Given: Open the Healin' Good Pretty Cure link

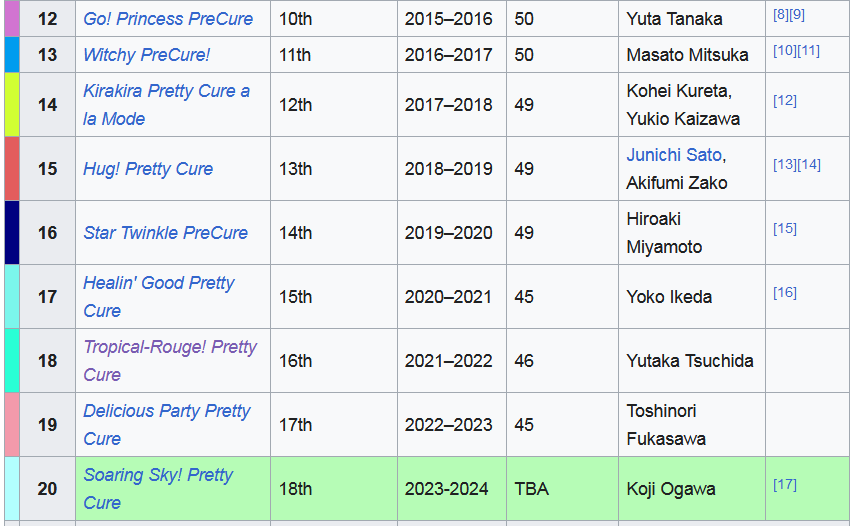Looking at the screenshot, I should click(158, 283).
